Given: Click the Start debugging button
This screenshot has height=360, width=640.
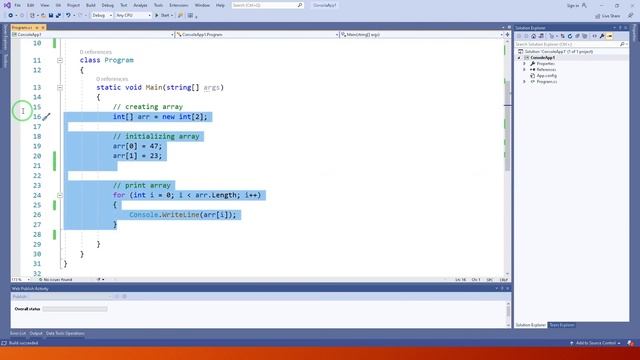Looking at the screenshot, I should [163, 16].
